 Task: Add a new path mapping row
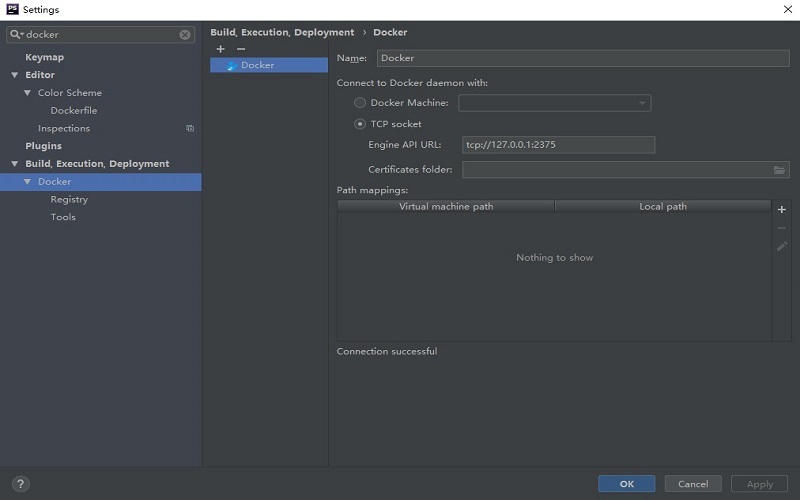pyautogui.click(x=782, y=210)
